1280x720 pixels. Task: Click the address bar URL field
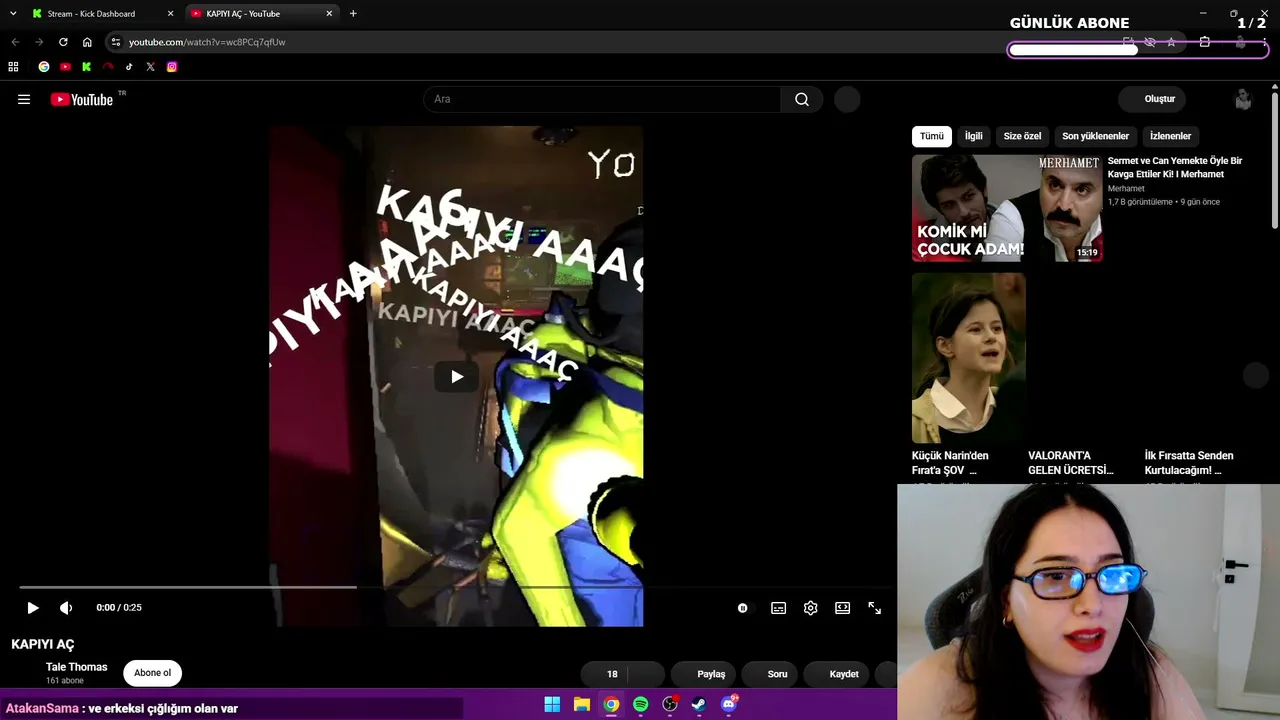pos(560,42)
